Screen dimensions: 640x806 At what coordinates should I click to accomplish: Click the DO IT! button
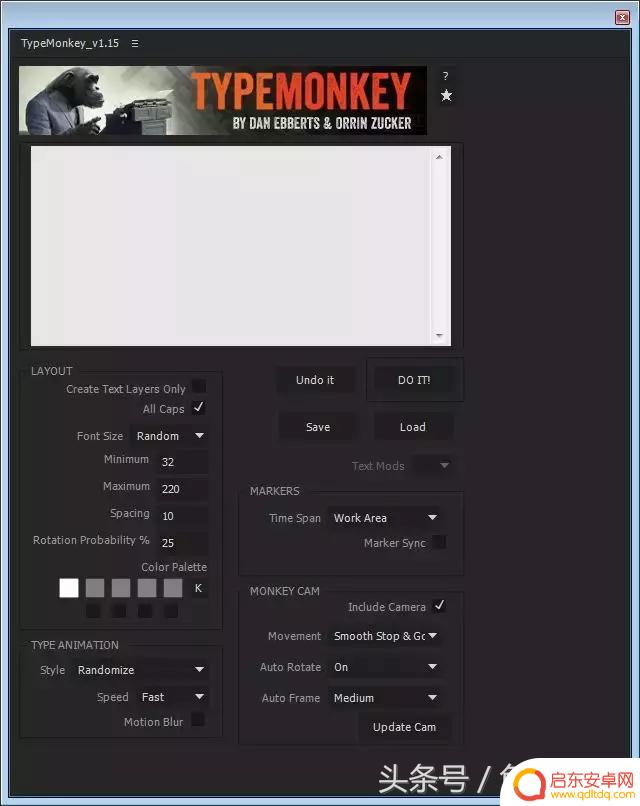point(414,380)
